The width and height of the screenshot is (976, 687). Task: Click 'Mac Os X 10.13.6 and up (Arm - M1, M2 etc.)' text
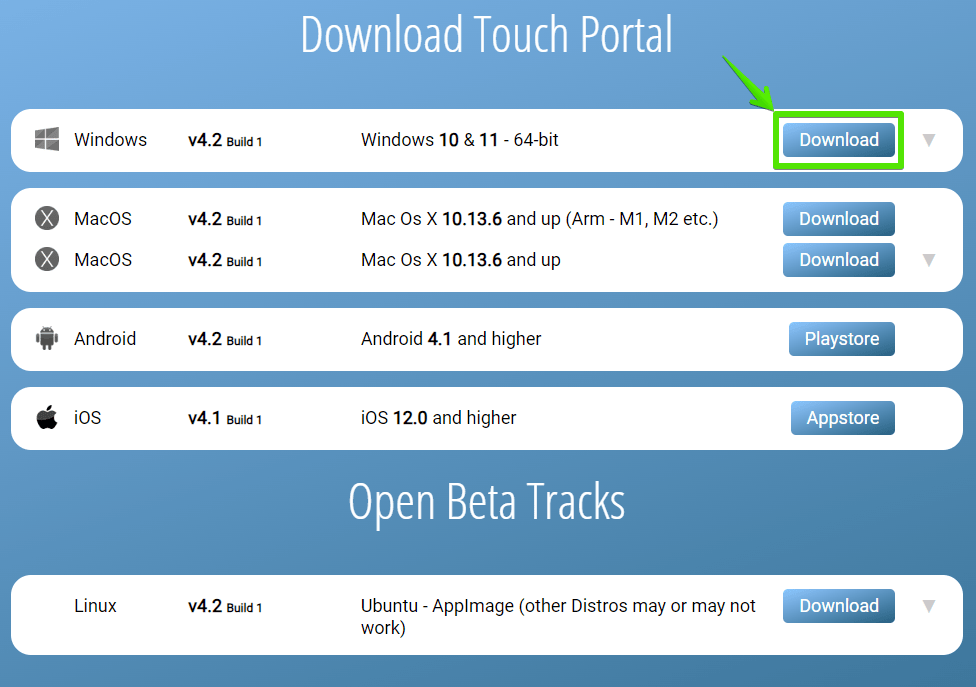(x=540, y=219)
